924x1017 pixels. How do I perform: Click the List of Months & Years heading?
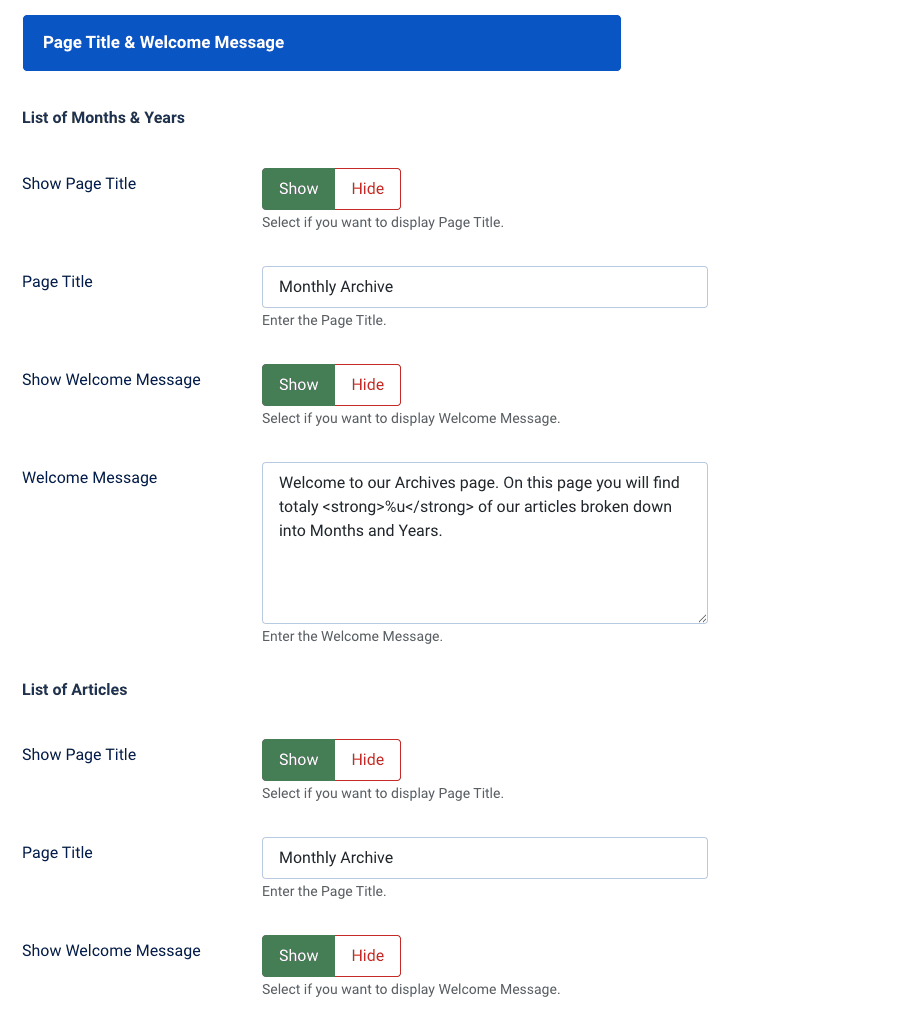[103, 118]
